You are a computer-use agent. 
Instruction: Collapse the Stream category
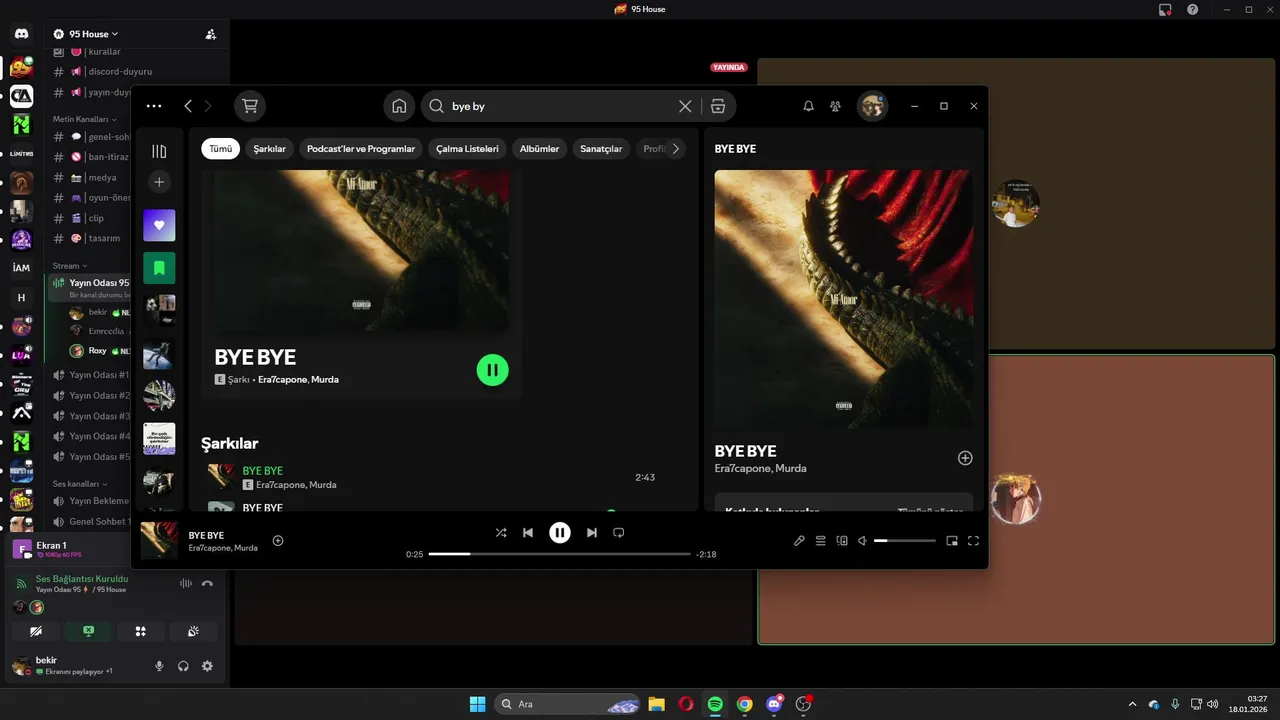click(69, 266)
